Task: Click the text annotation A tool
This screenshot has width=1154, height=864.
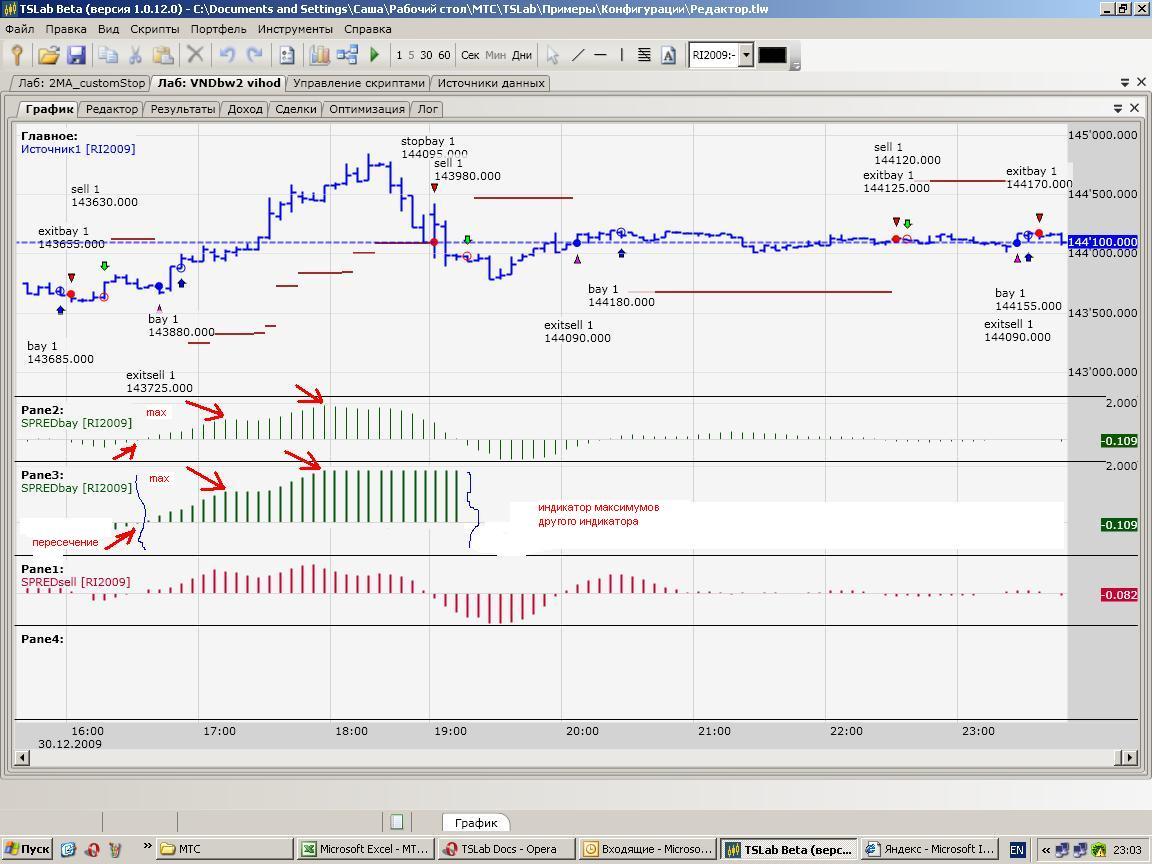Action: pyautogui.click(x=668, y=56)
